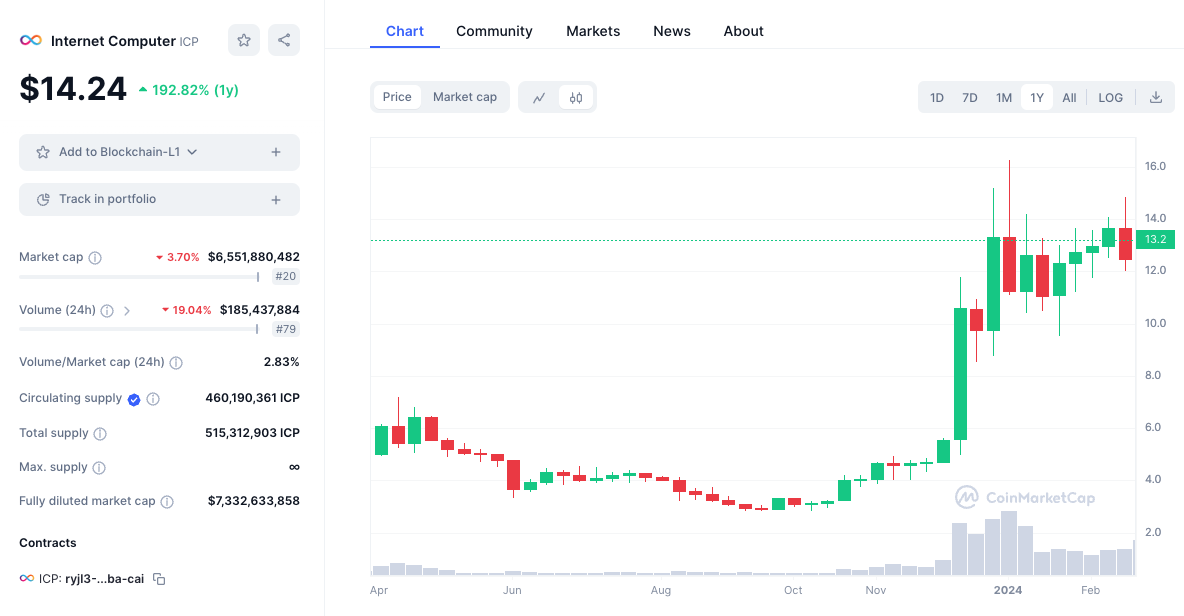1184x616 pixels.
Task: Click the portfolio pie chart icon
Action: tap(43, 199)
